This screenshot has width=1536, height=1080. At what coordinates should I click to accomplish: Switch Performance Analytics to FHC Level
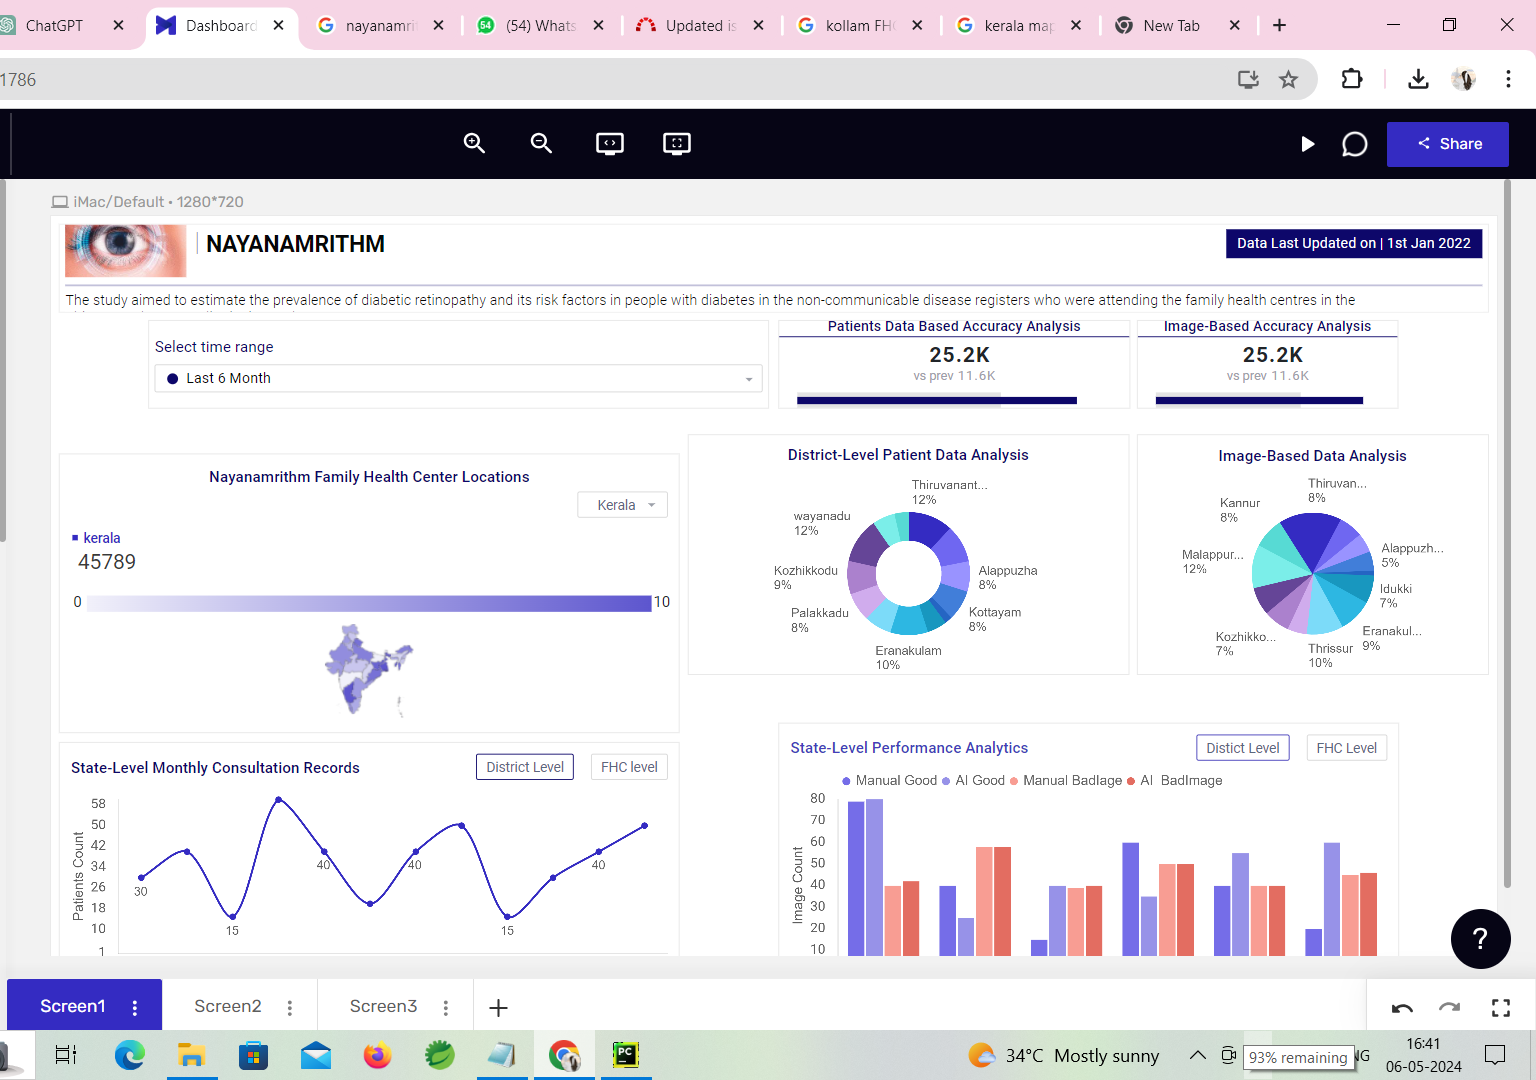coord(1346,748)
